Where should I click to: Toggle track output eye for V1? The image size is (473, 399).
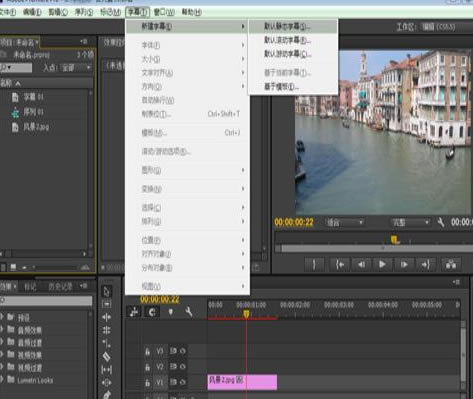click(183, 382)
